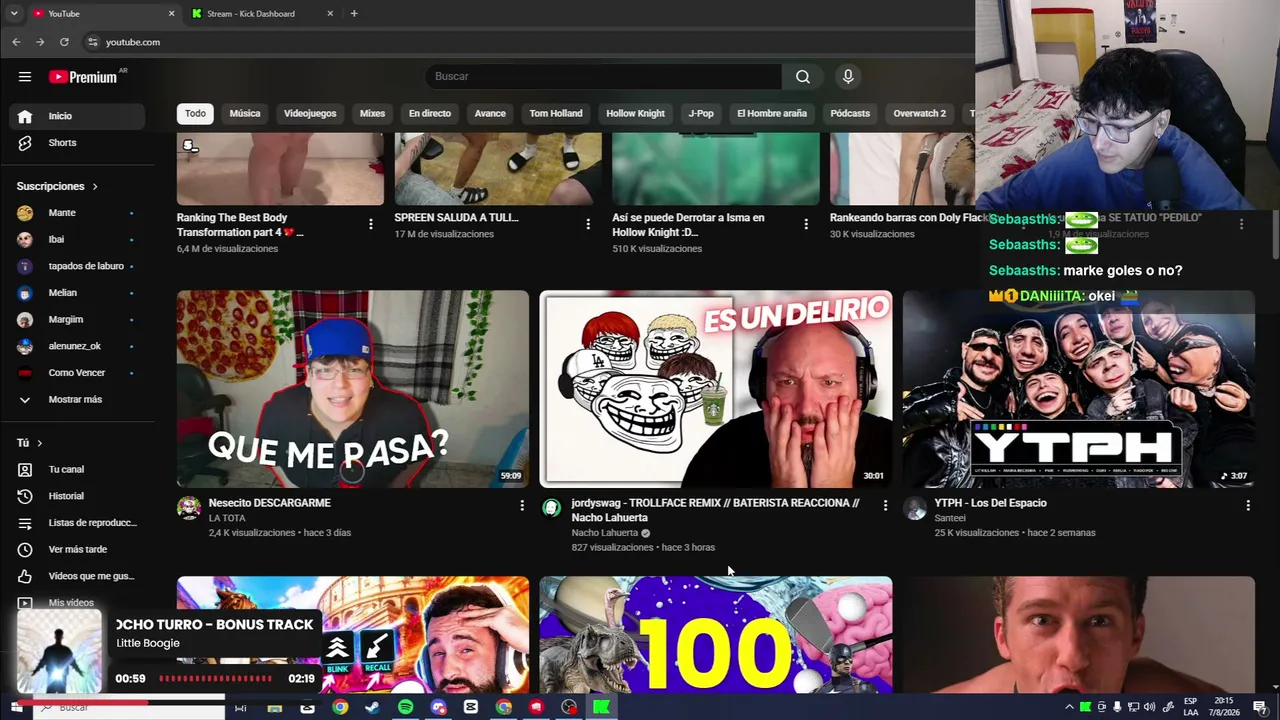This screenshot has width=1280, height=720.
Task: Reload the page with the browser refresh icon
Action: coord(64,42)
